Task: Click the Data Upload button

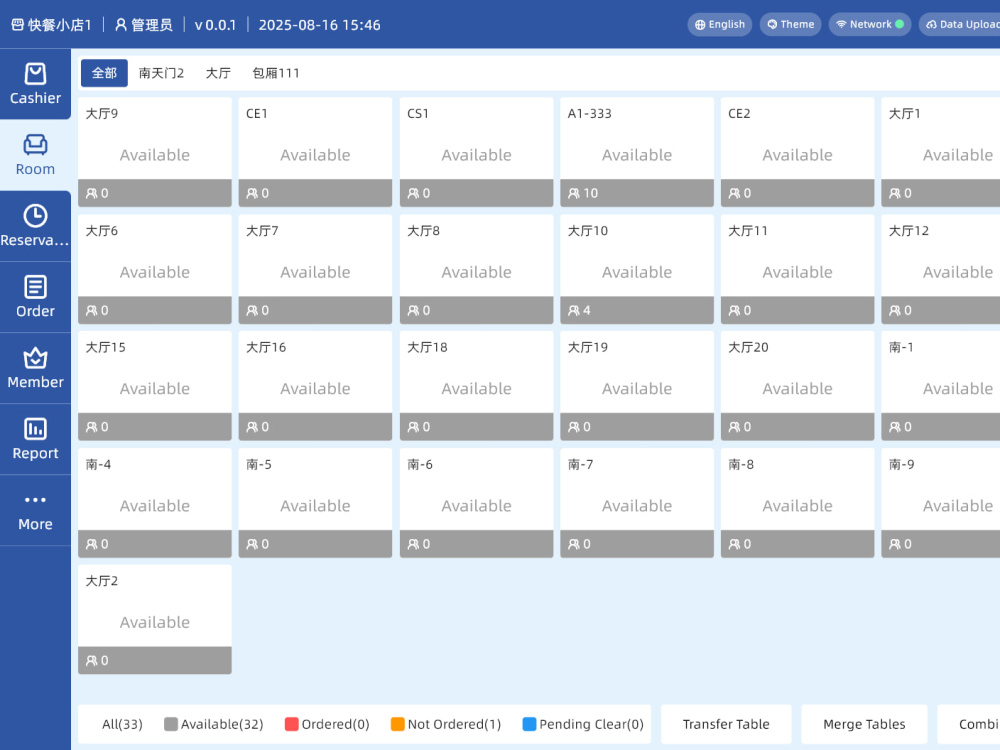Action: click(x=960, y=24)
